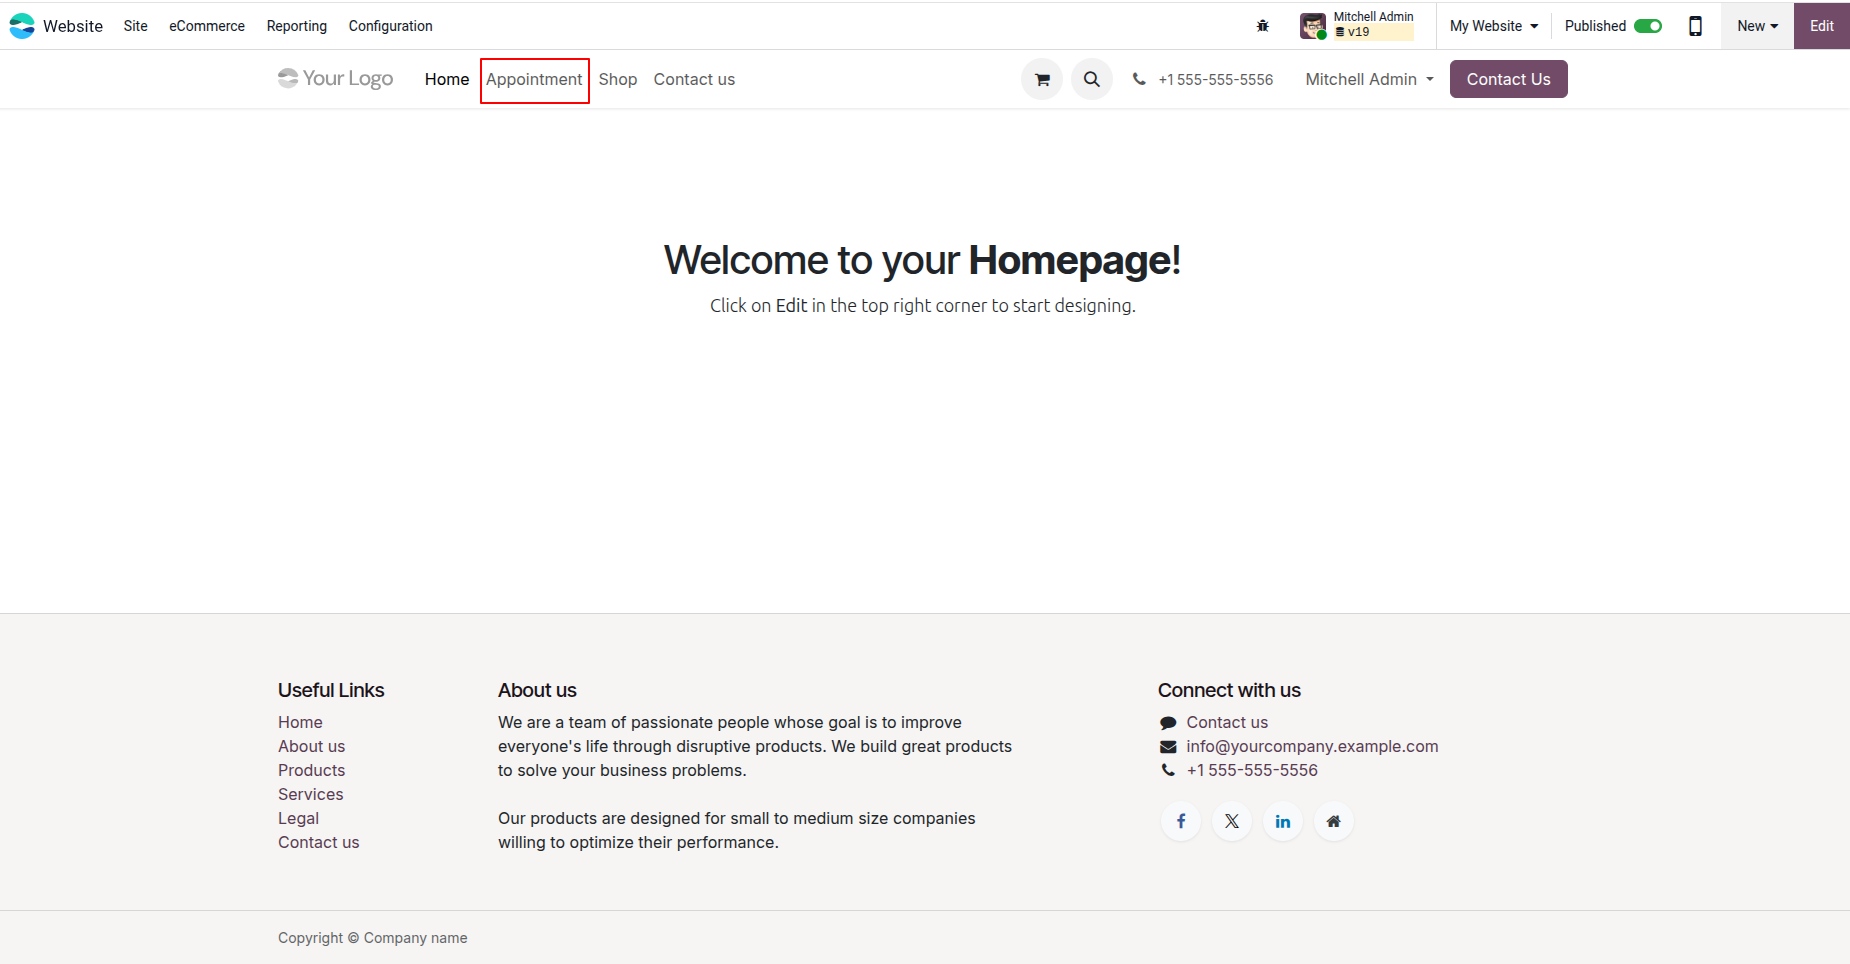Expand the My Website dropdown

click(x=1494, y=26)
